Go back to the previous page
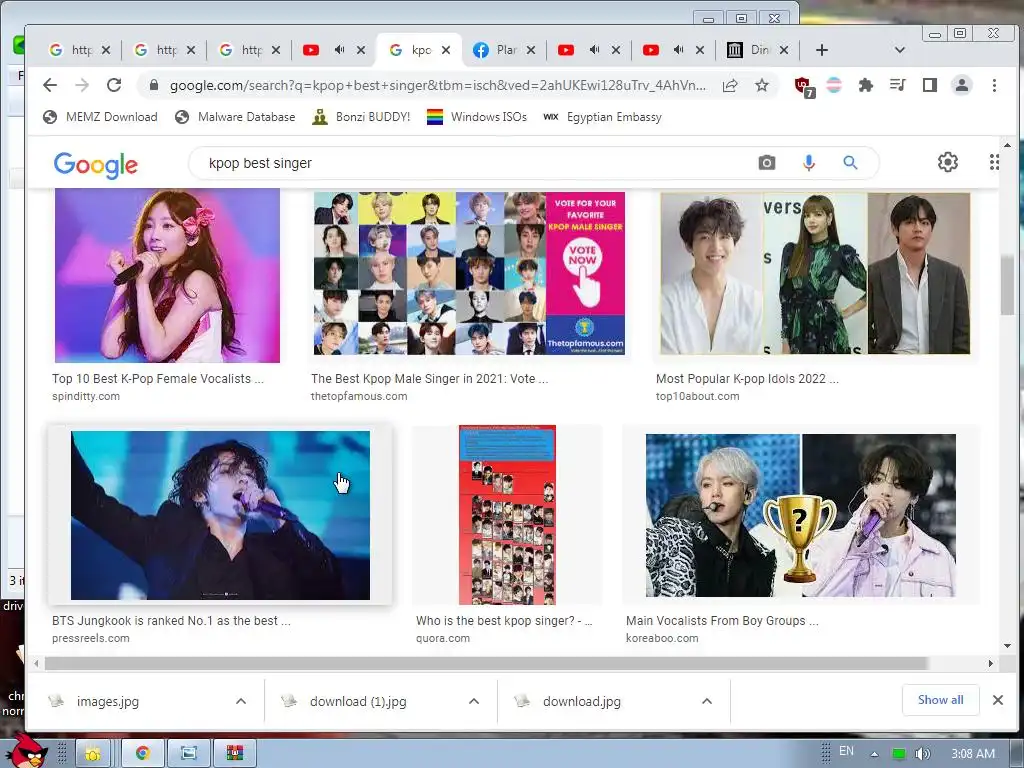Image resolution: width=1024 pixels, height=768 pixels. (50, 85)
